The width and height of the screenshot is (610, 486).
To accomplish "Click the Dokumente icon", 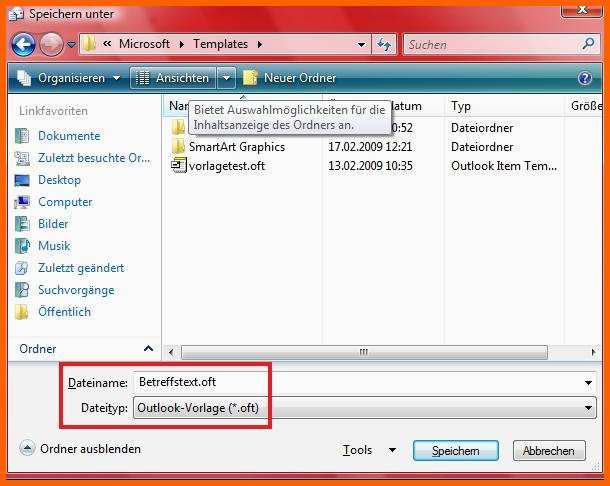I will pyautogui.click(x=22, y=136).
